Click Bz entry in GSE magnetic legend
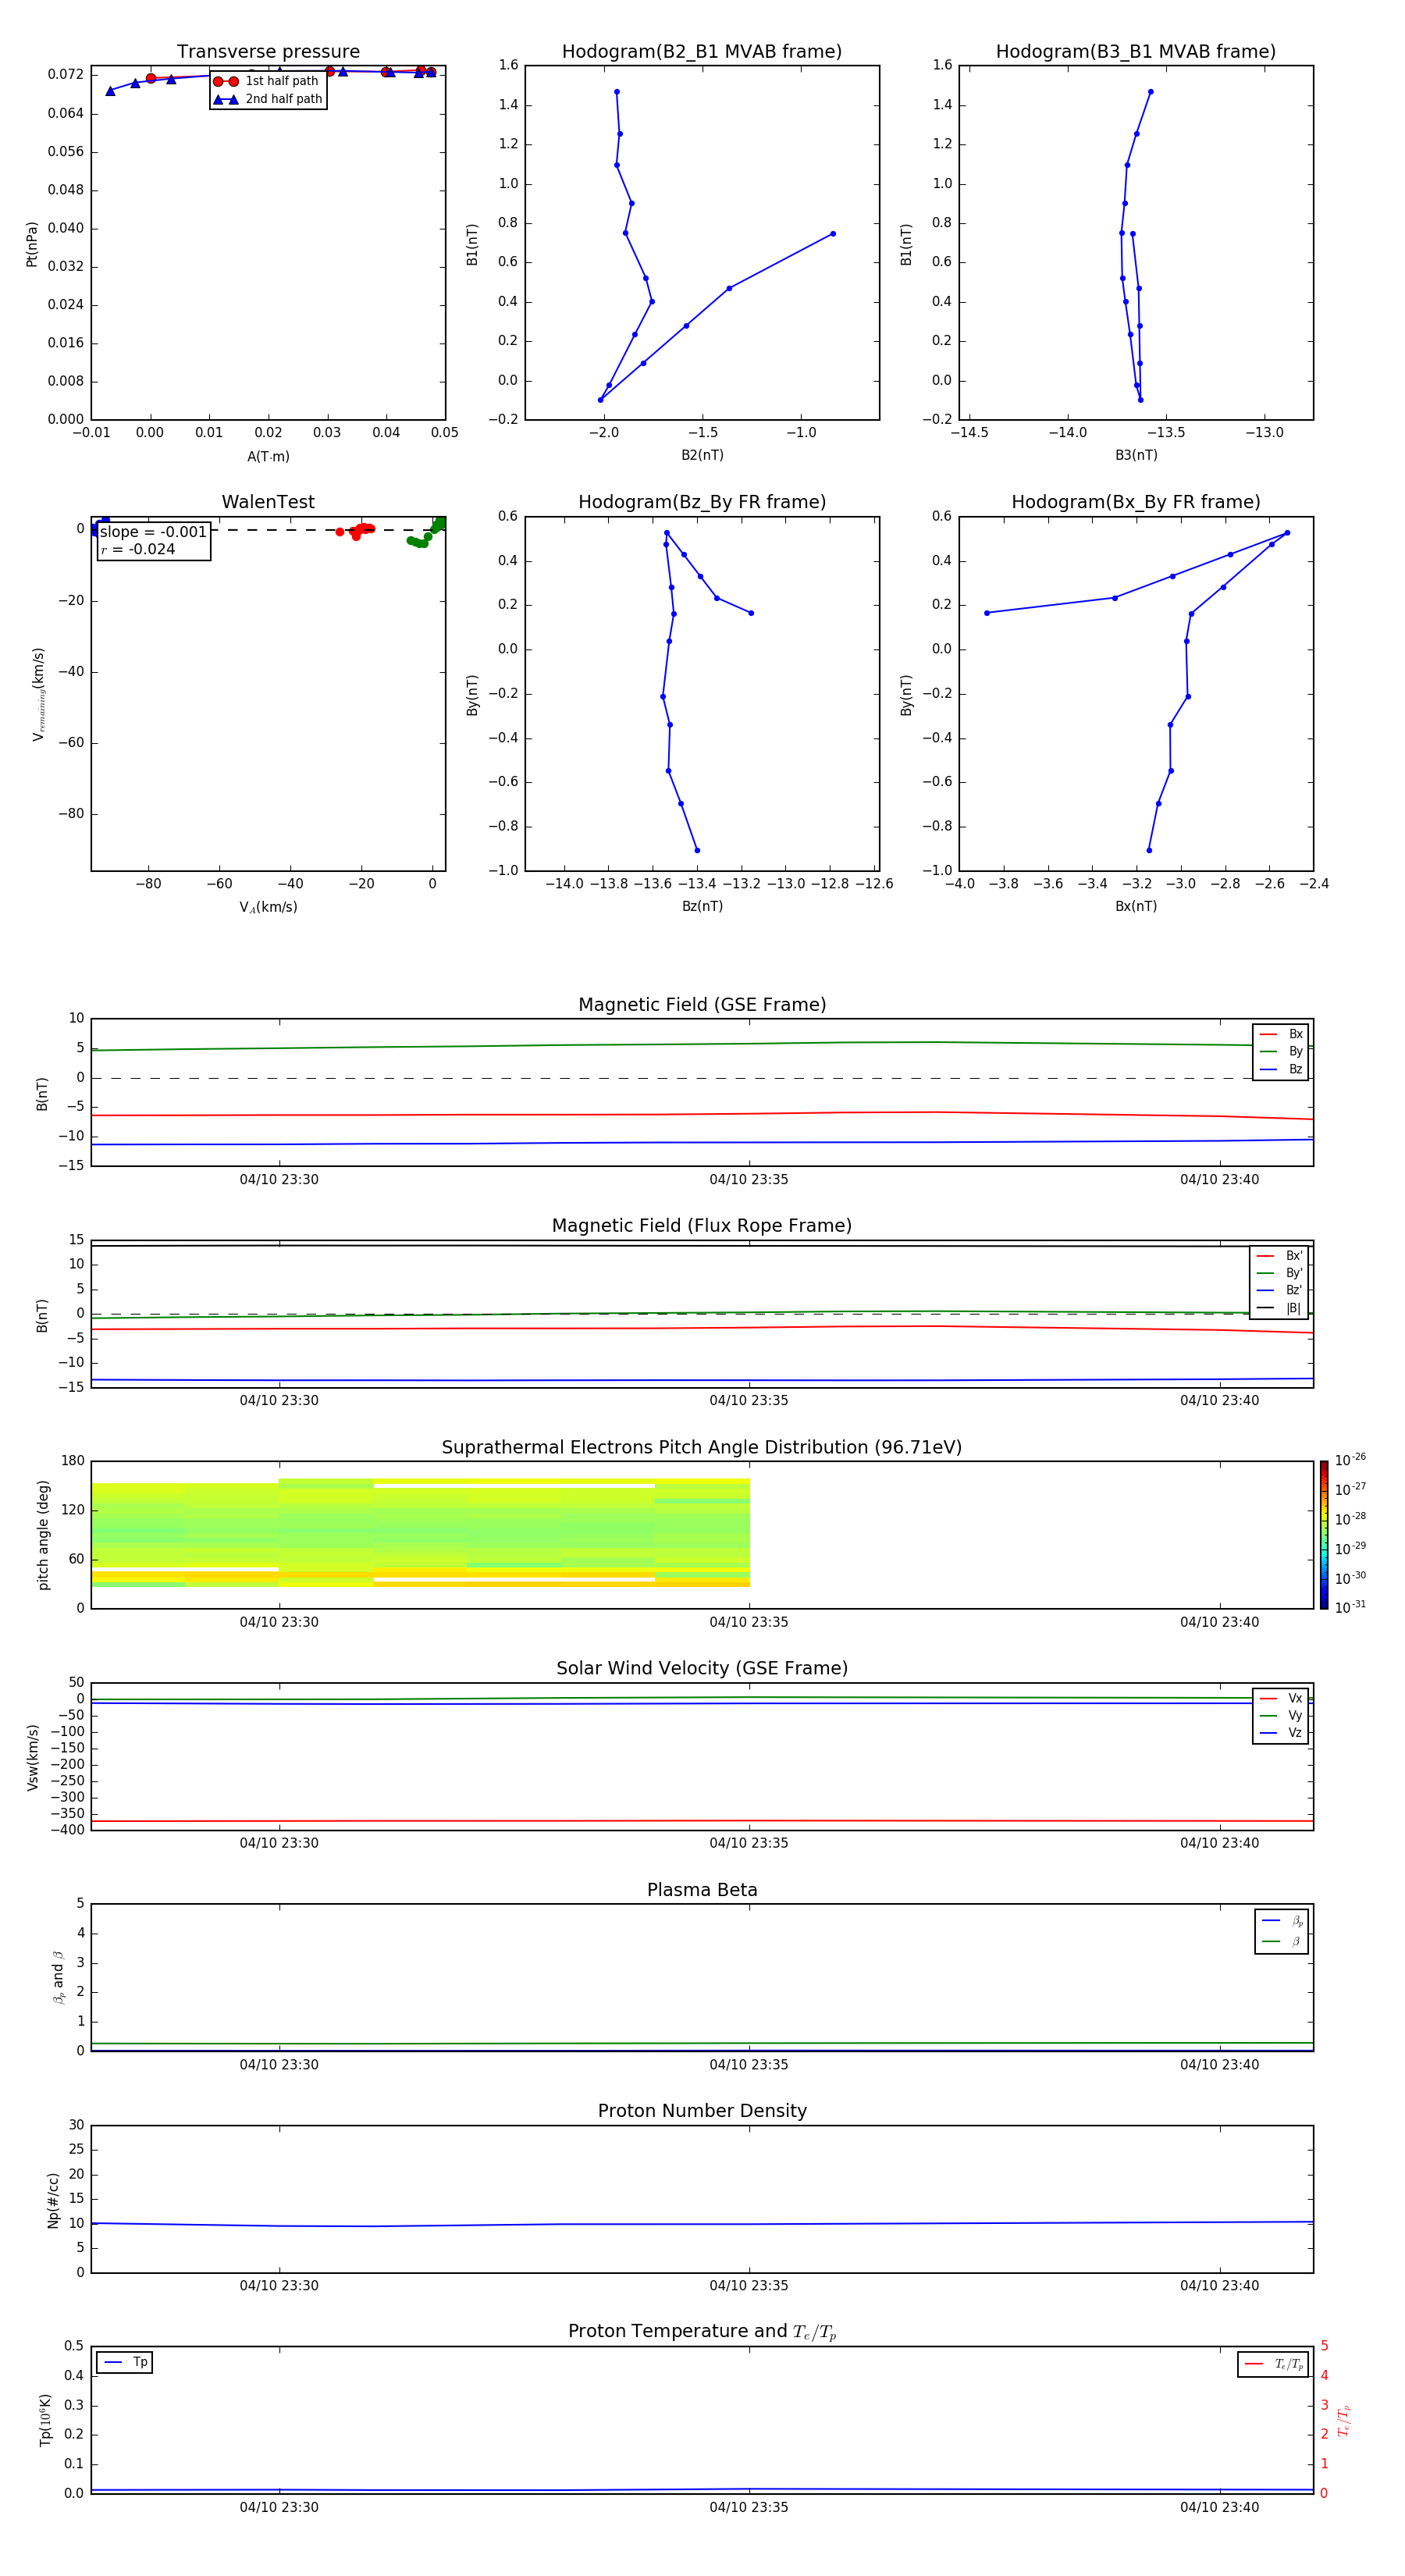The width and height of the screenshot is (1405, 2576). [1281, 1069]
